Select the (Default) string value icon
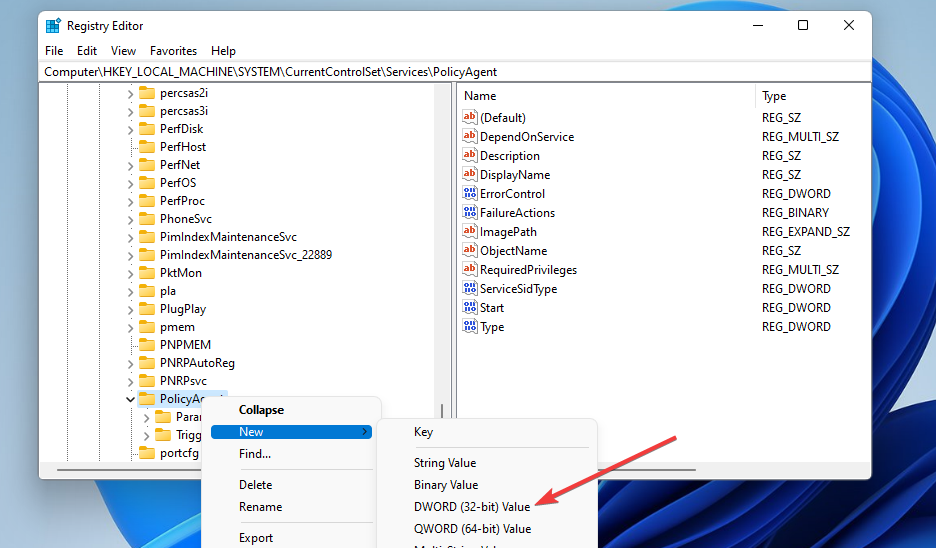 click(470, 117)
